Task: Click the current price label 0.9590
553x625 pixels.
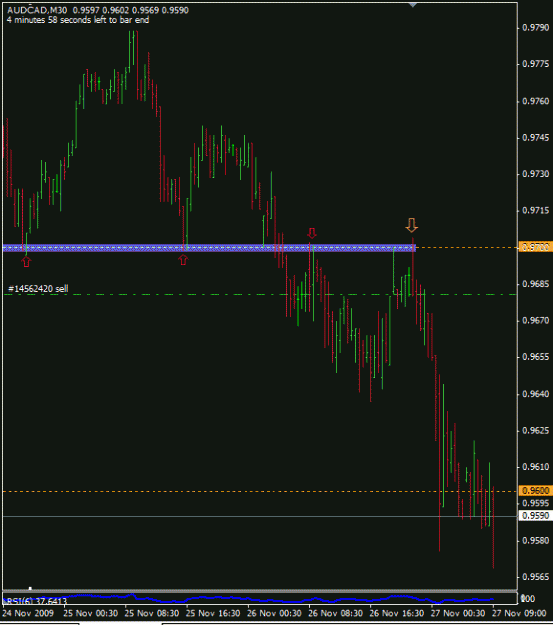Action: tap(535, 516)
